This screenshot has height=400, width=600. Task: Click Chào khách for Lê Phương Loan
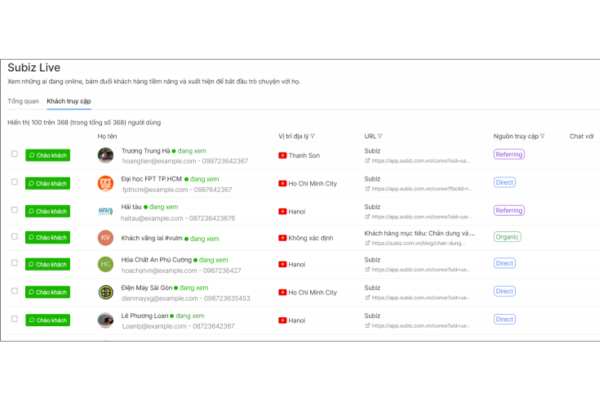point(48,320)
